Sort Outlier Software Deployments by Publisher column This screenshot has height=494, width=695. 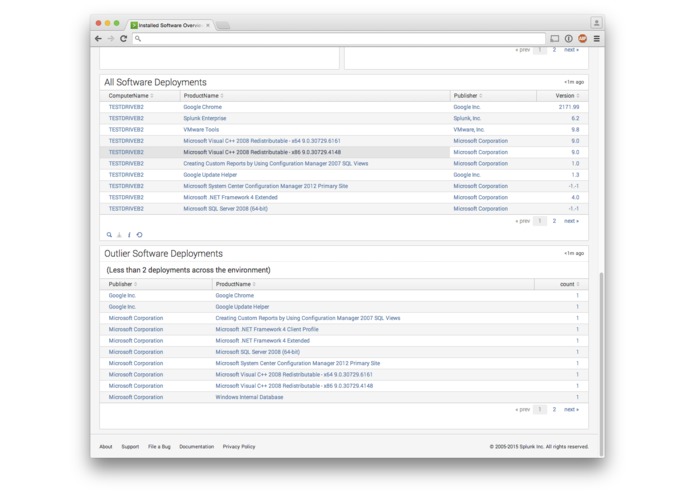[x=123, y=284]
